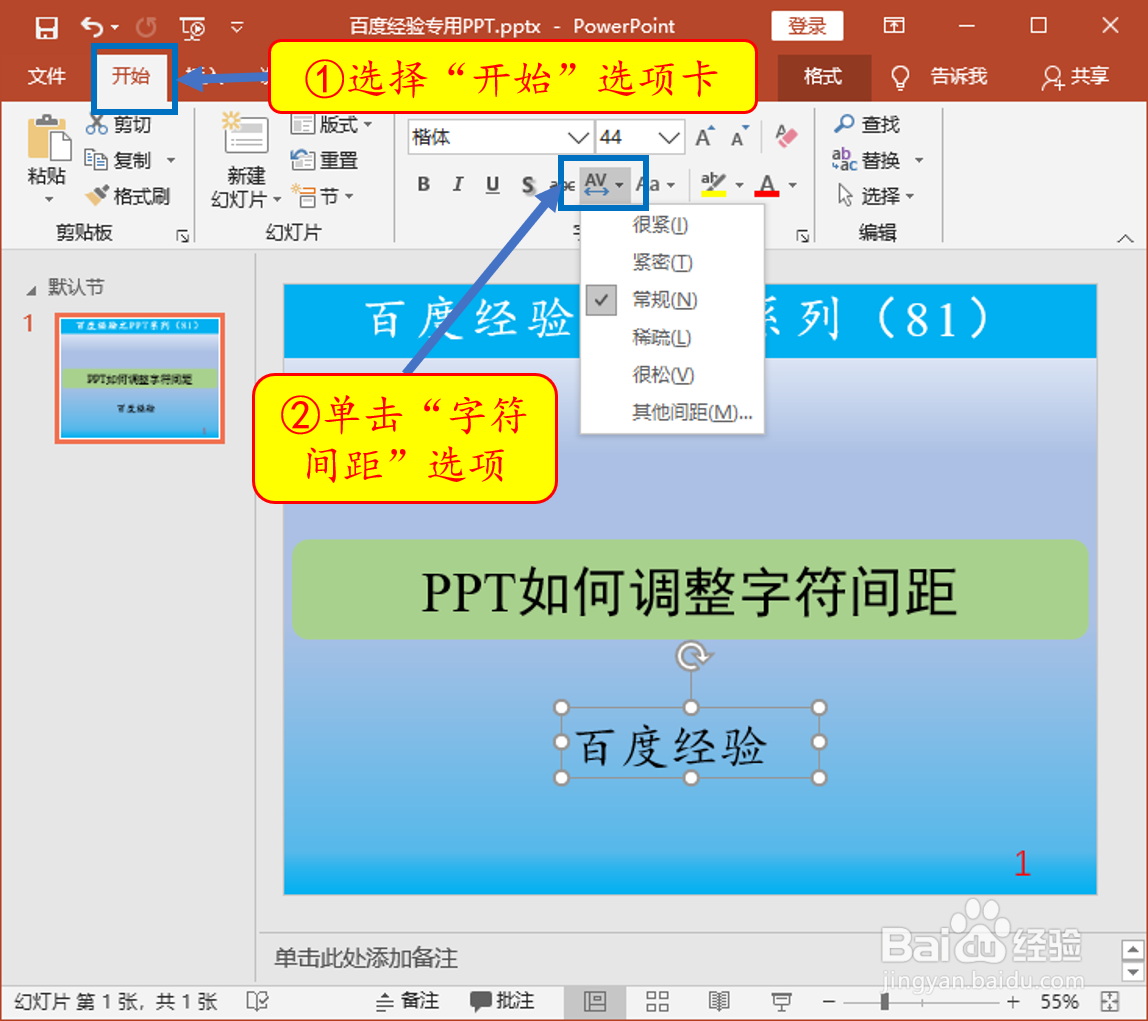Open the font name box showing 楷体
Viewport: 1148px width, 1021px height.
500,137
